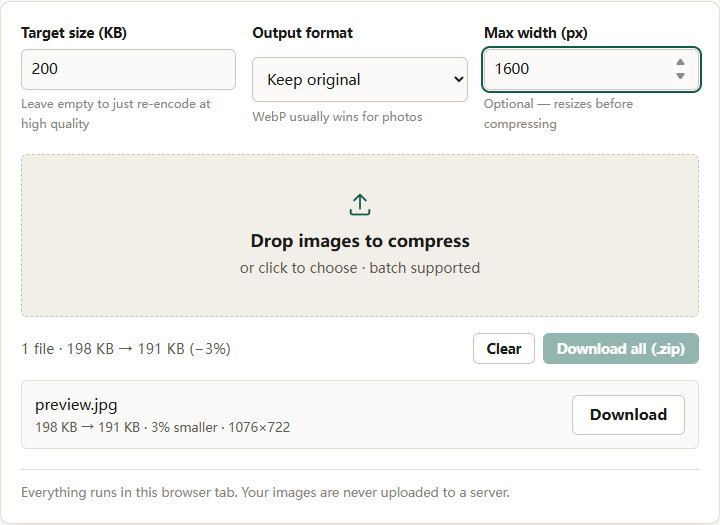The width and height of the screenshot is (720, 525).
Task: Click Clear to remove files
Action: click(504, 349)
